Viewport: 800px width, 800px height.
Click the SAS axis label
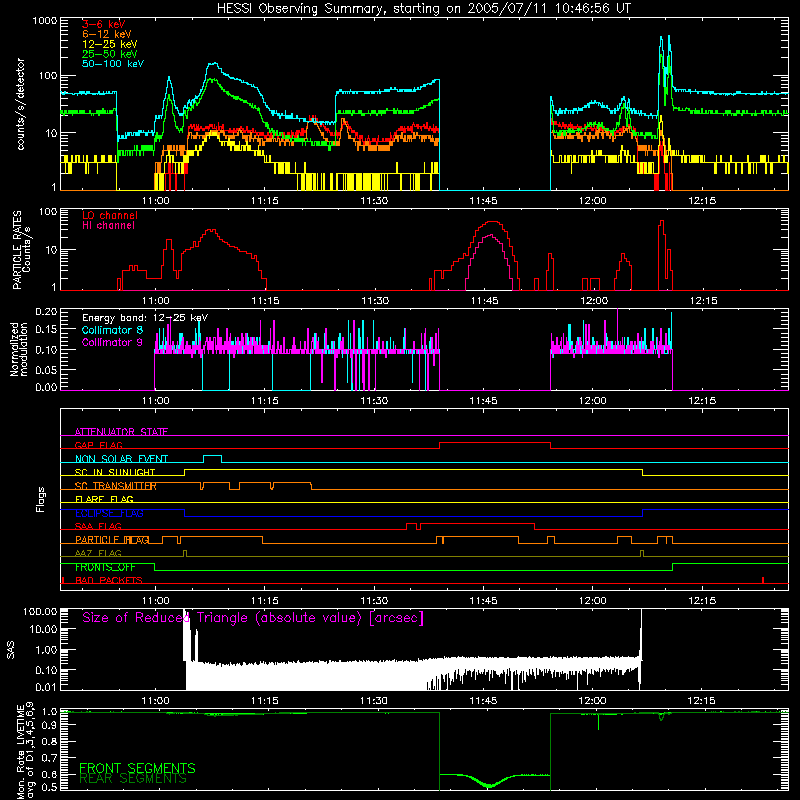(x=11, y=650)
